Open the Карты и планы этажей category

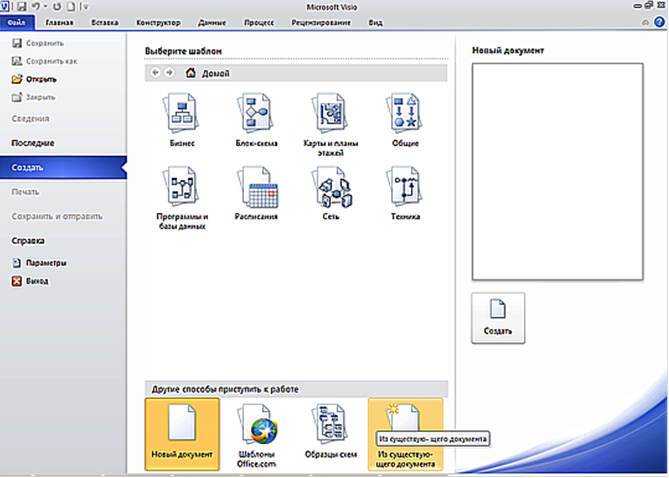click(x=331, y=125)
